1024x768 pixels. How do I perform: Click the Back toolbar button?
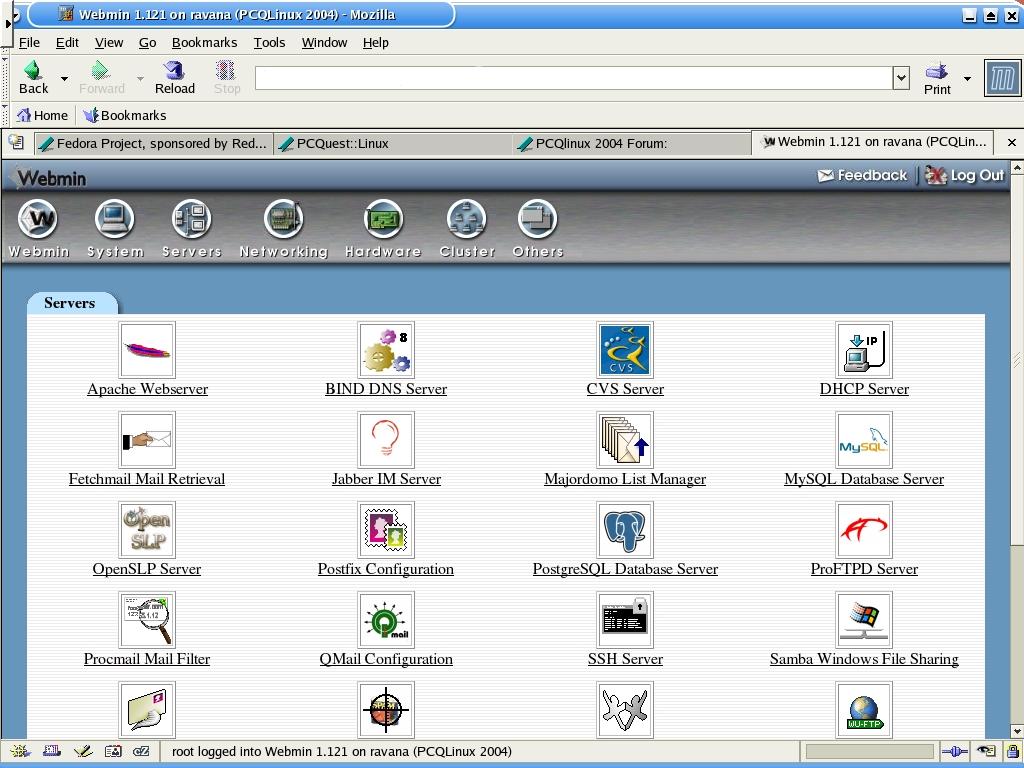click(x=33, y=78)
